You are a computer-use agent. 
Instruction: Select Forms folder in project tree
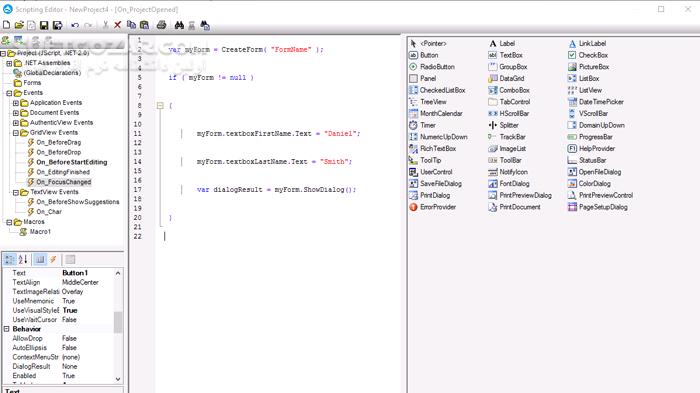(x=32, y=83)
